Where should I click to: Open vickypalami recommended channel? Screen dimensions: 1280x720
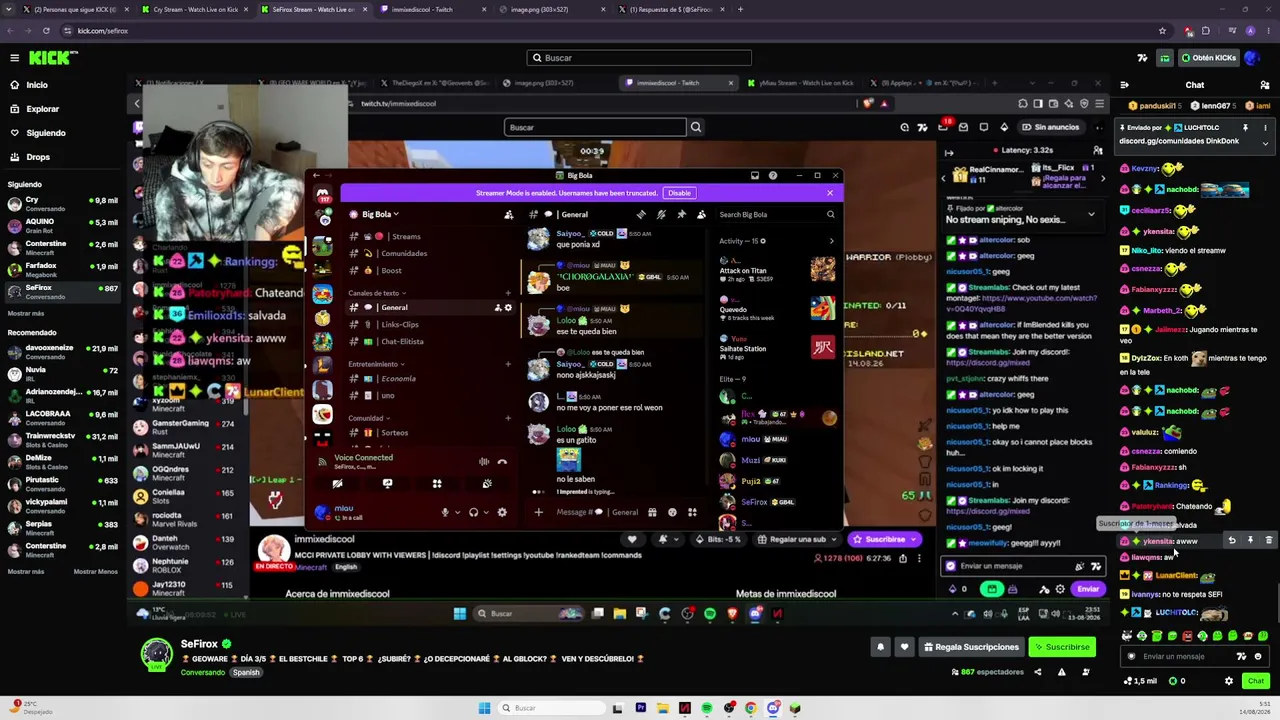tap(62, 505)
